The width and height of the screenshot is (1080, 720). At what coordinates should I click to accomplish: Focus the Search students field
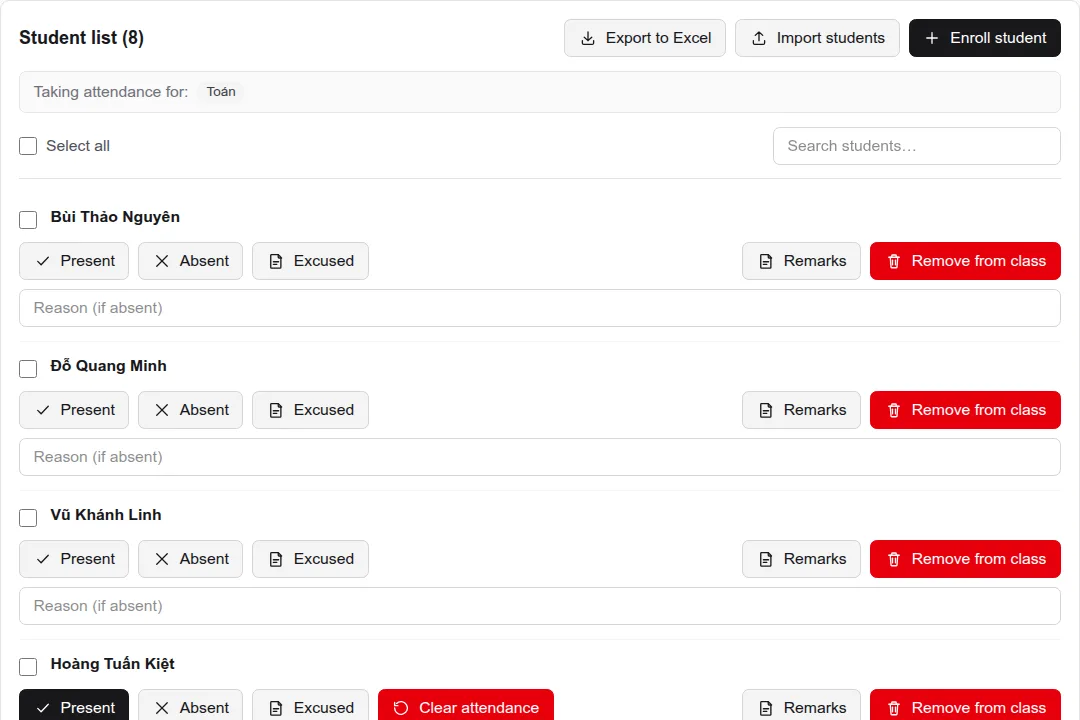917,146
